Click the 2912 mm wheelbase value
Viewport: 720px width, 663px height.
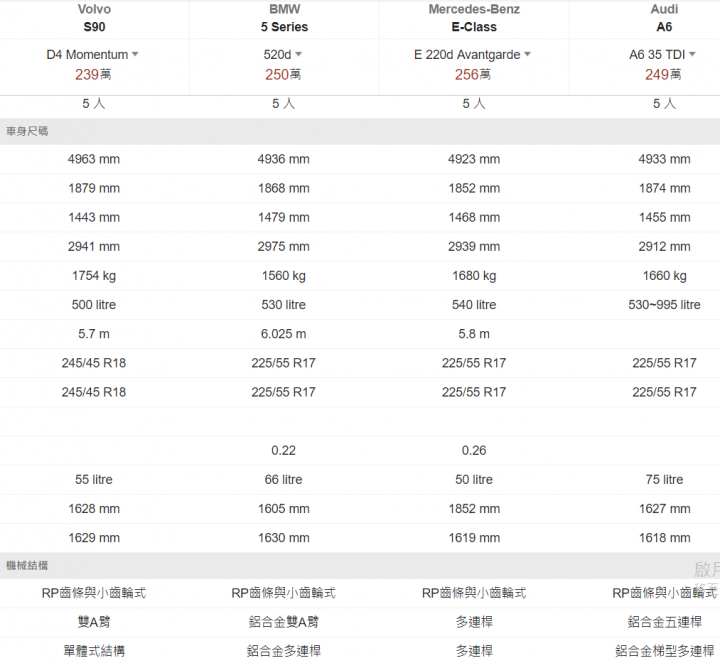pos(664,247)
